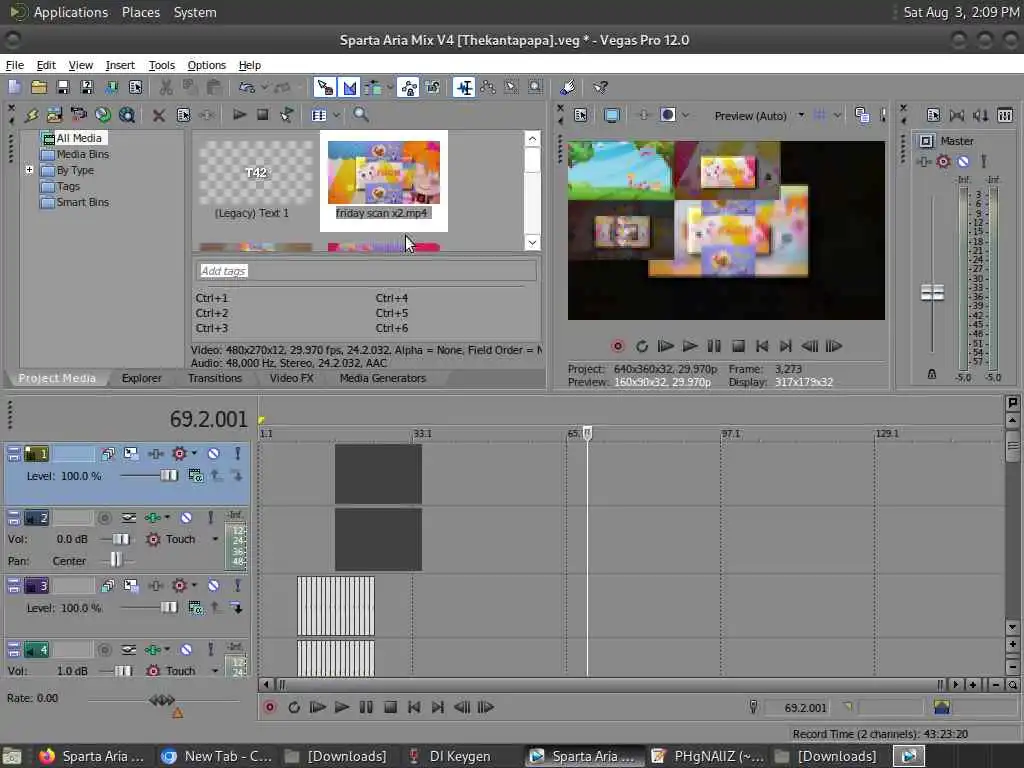Screen dimensions: 1024x768
Task: Open the Applications menu in top panel
Action: point(71,12)
